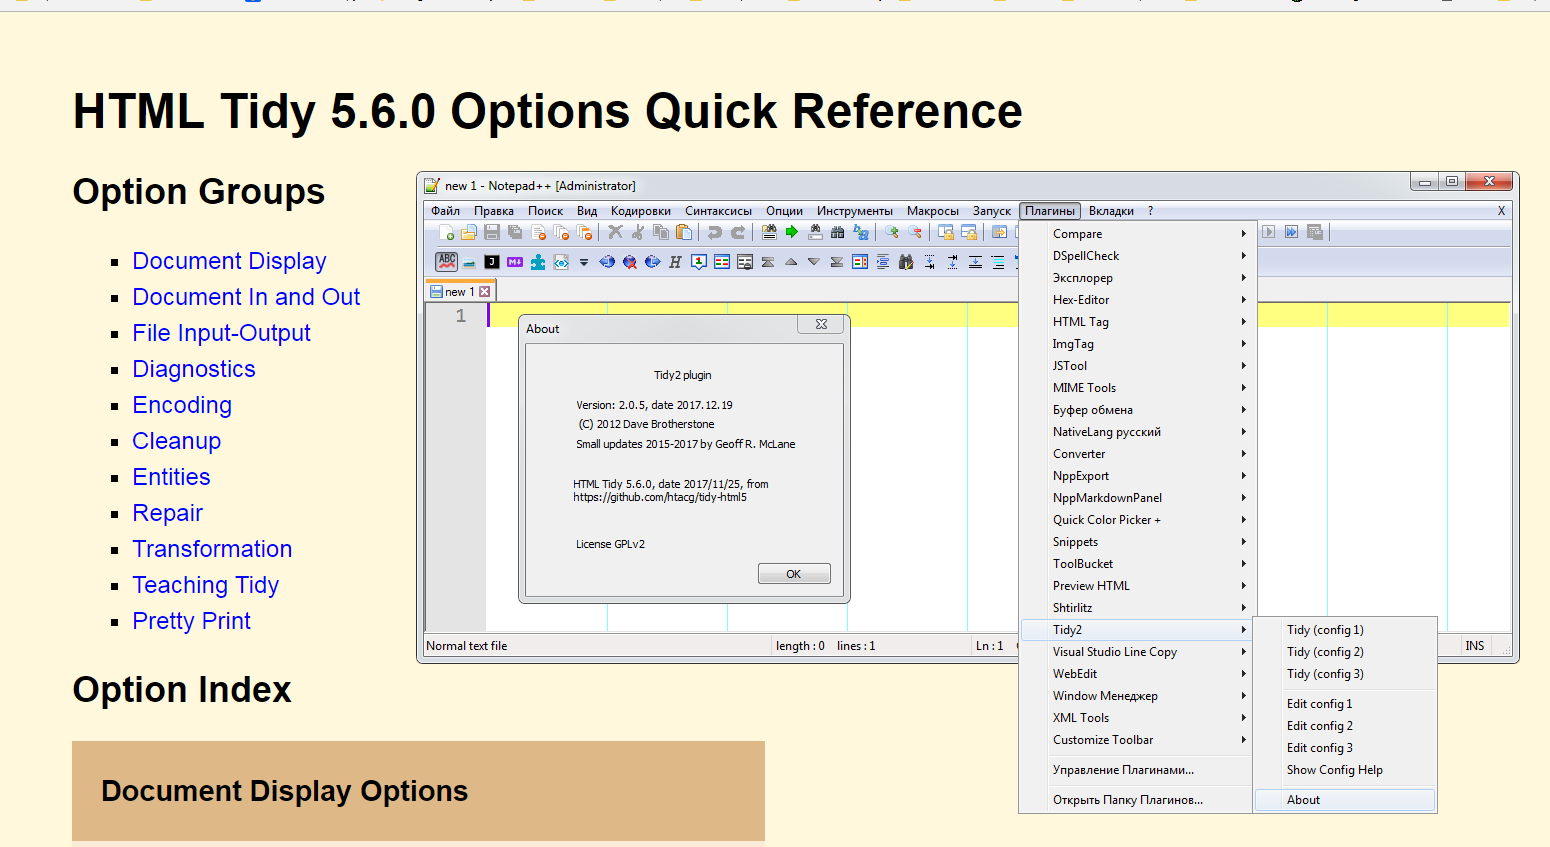This screenshot has width=1550, height=847.
Task: Expand the NppExport submenu
Action: point(1136,476)
